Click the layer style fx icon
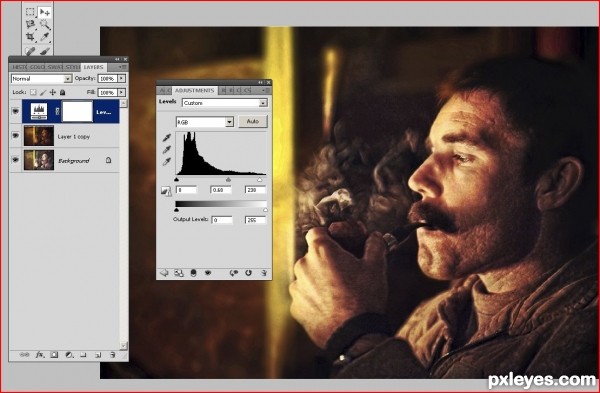Viewport: 600px width, 393px height. (39, 355)
